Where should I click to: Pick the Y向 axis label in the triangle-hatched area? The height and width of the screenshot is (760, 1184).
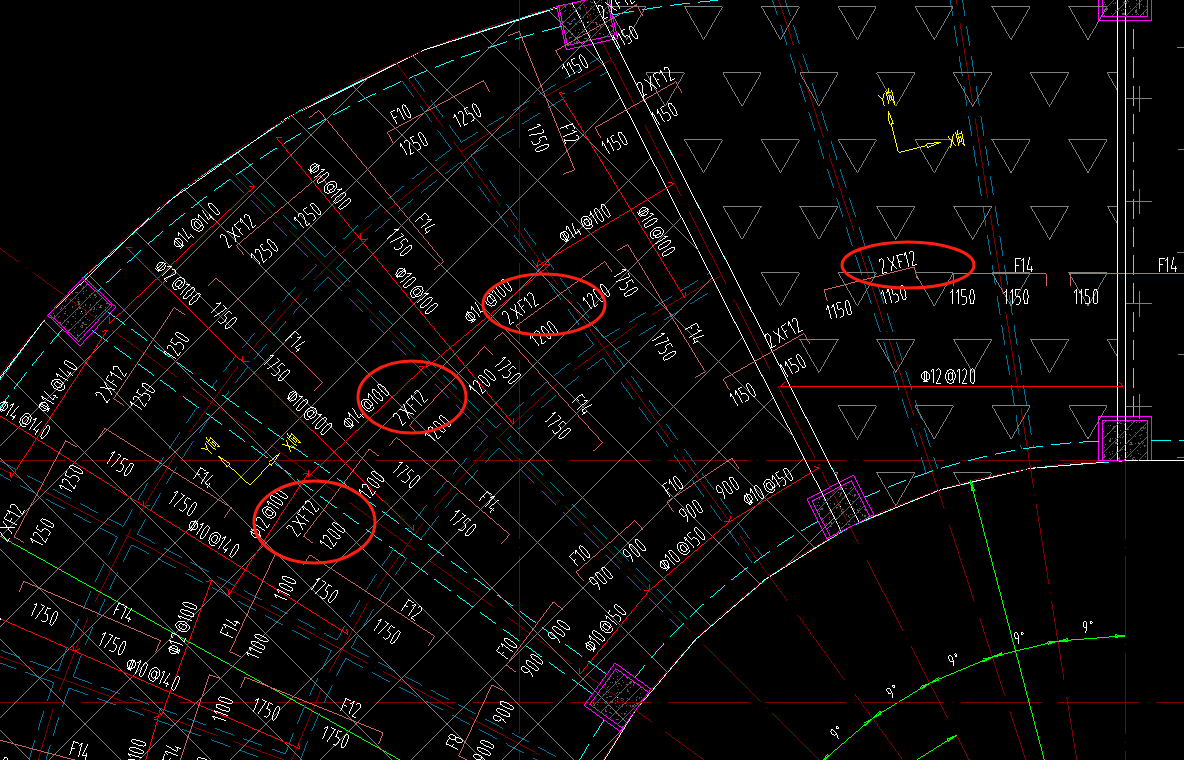pyautogui.click(x=887, y=97)
